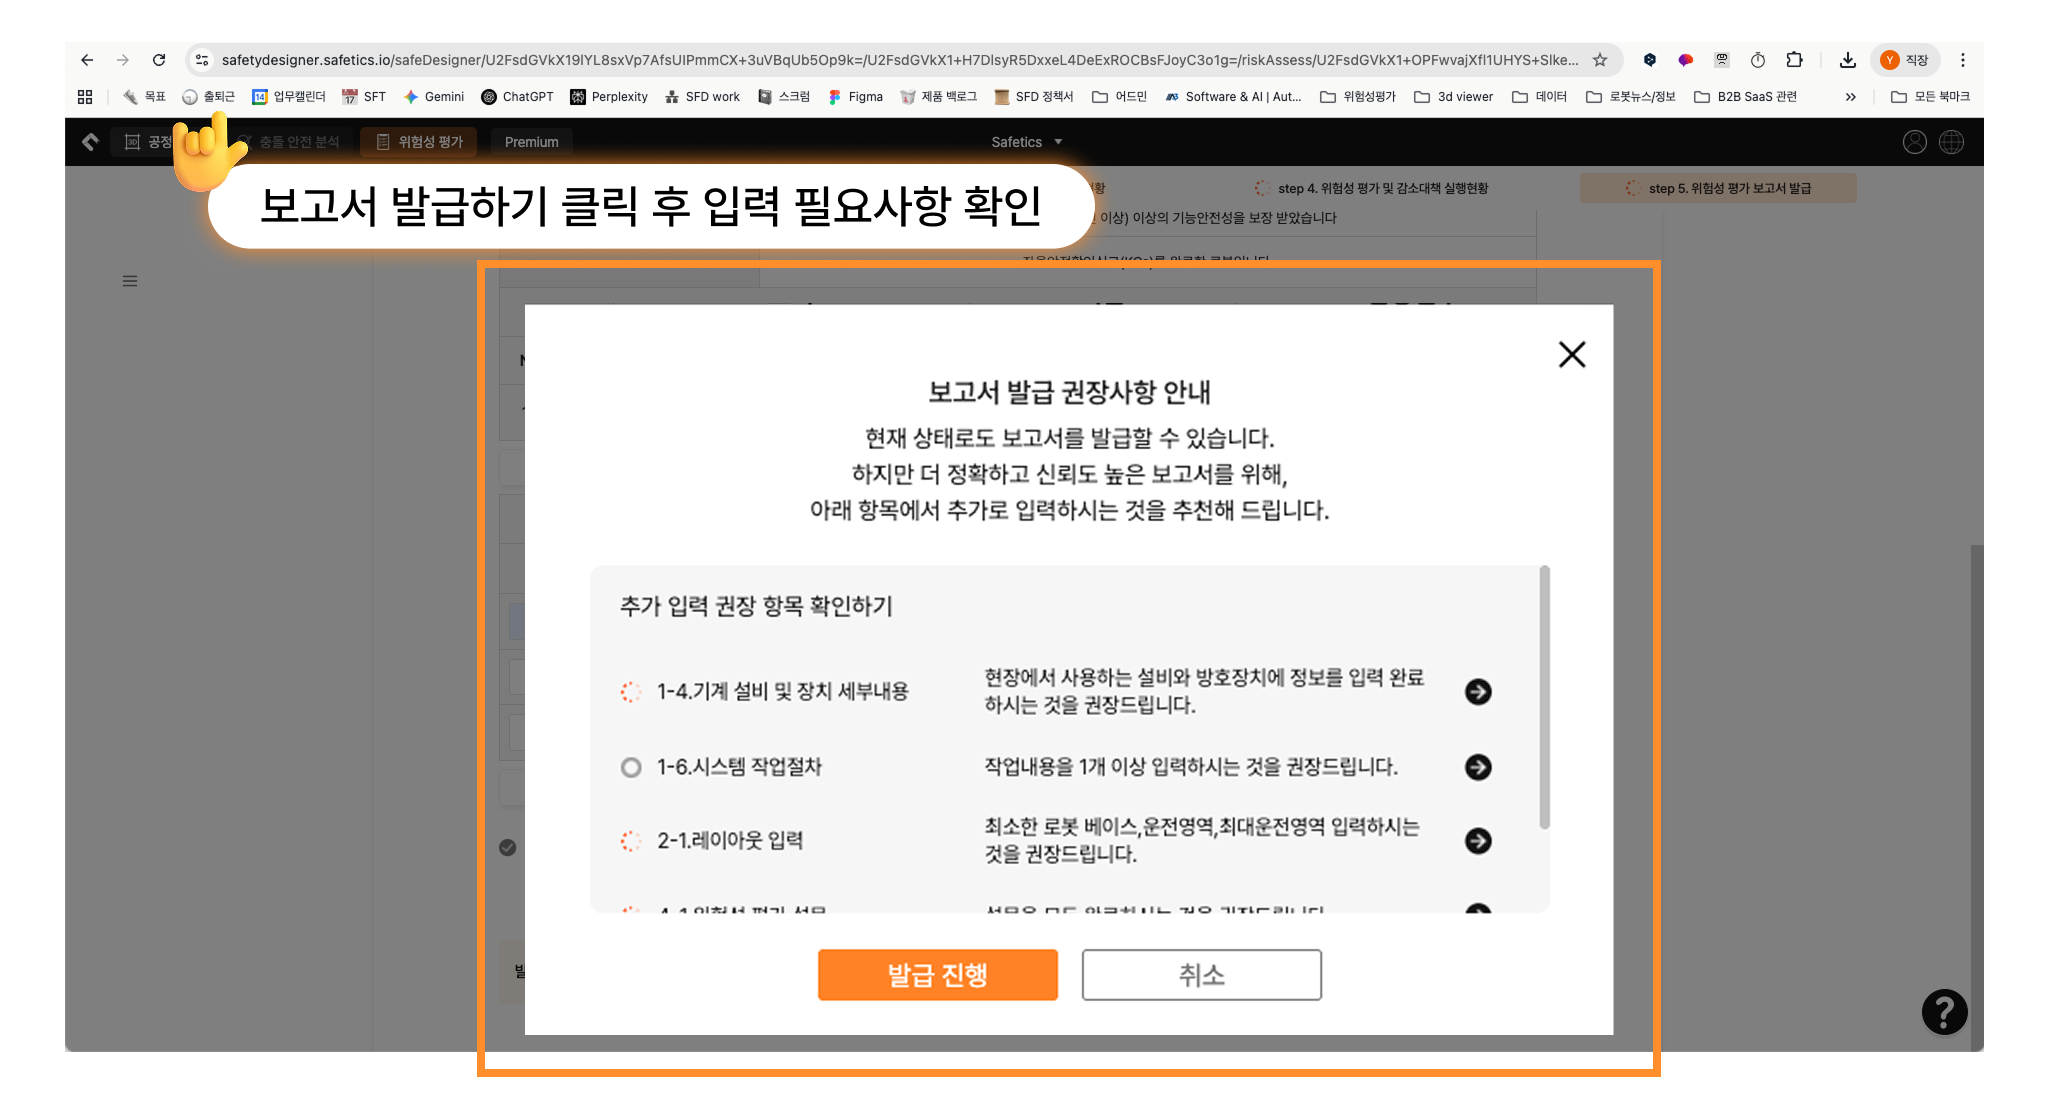
Task: Open the hamburger menu in left sidebar
Action: tap(130, 281)
